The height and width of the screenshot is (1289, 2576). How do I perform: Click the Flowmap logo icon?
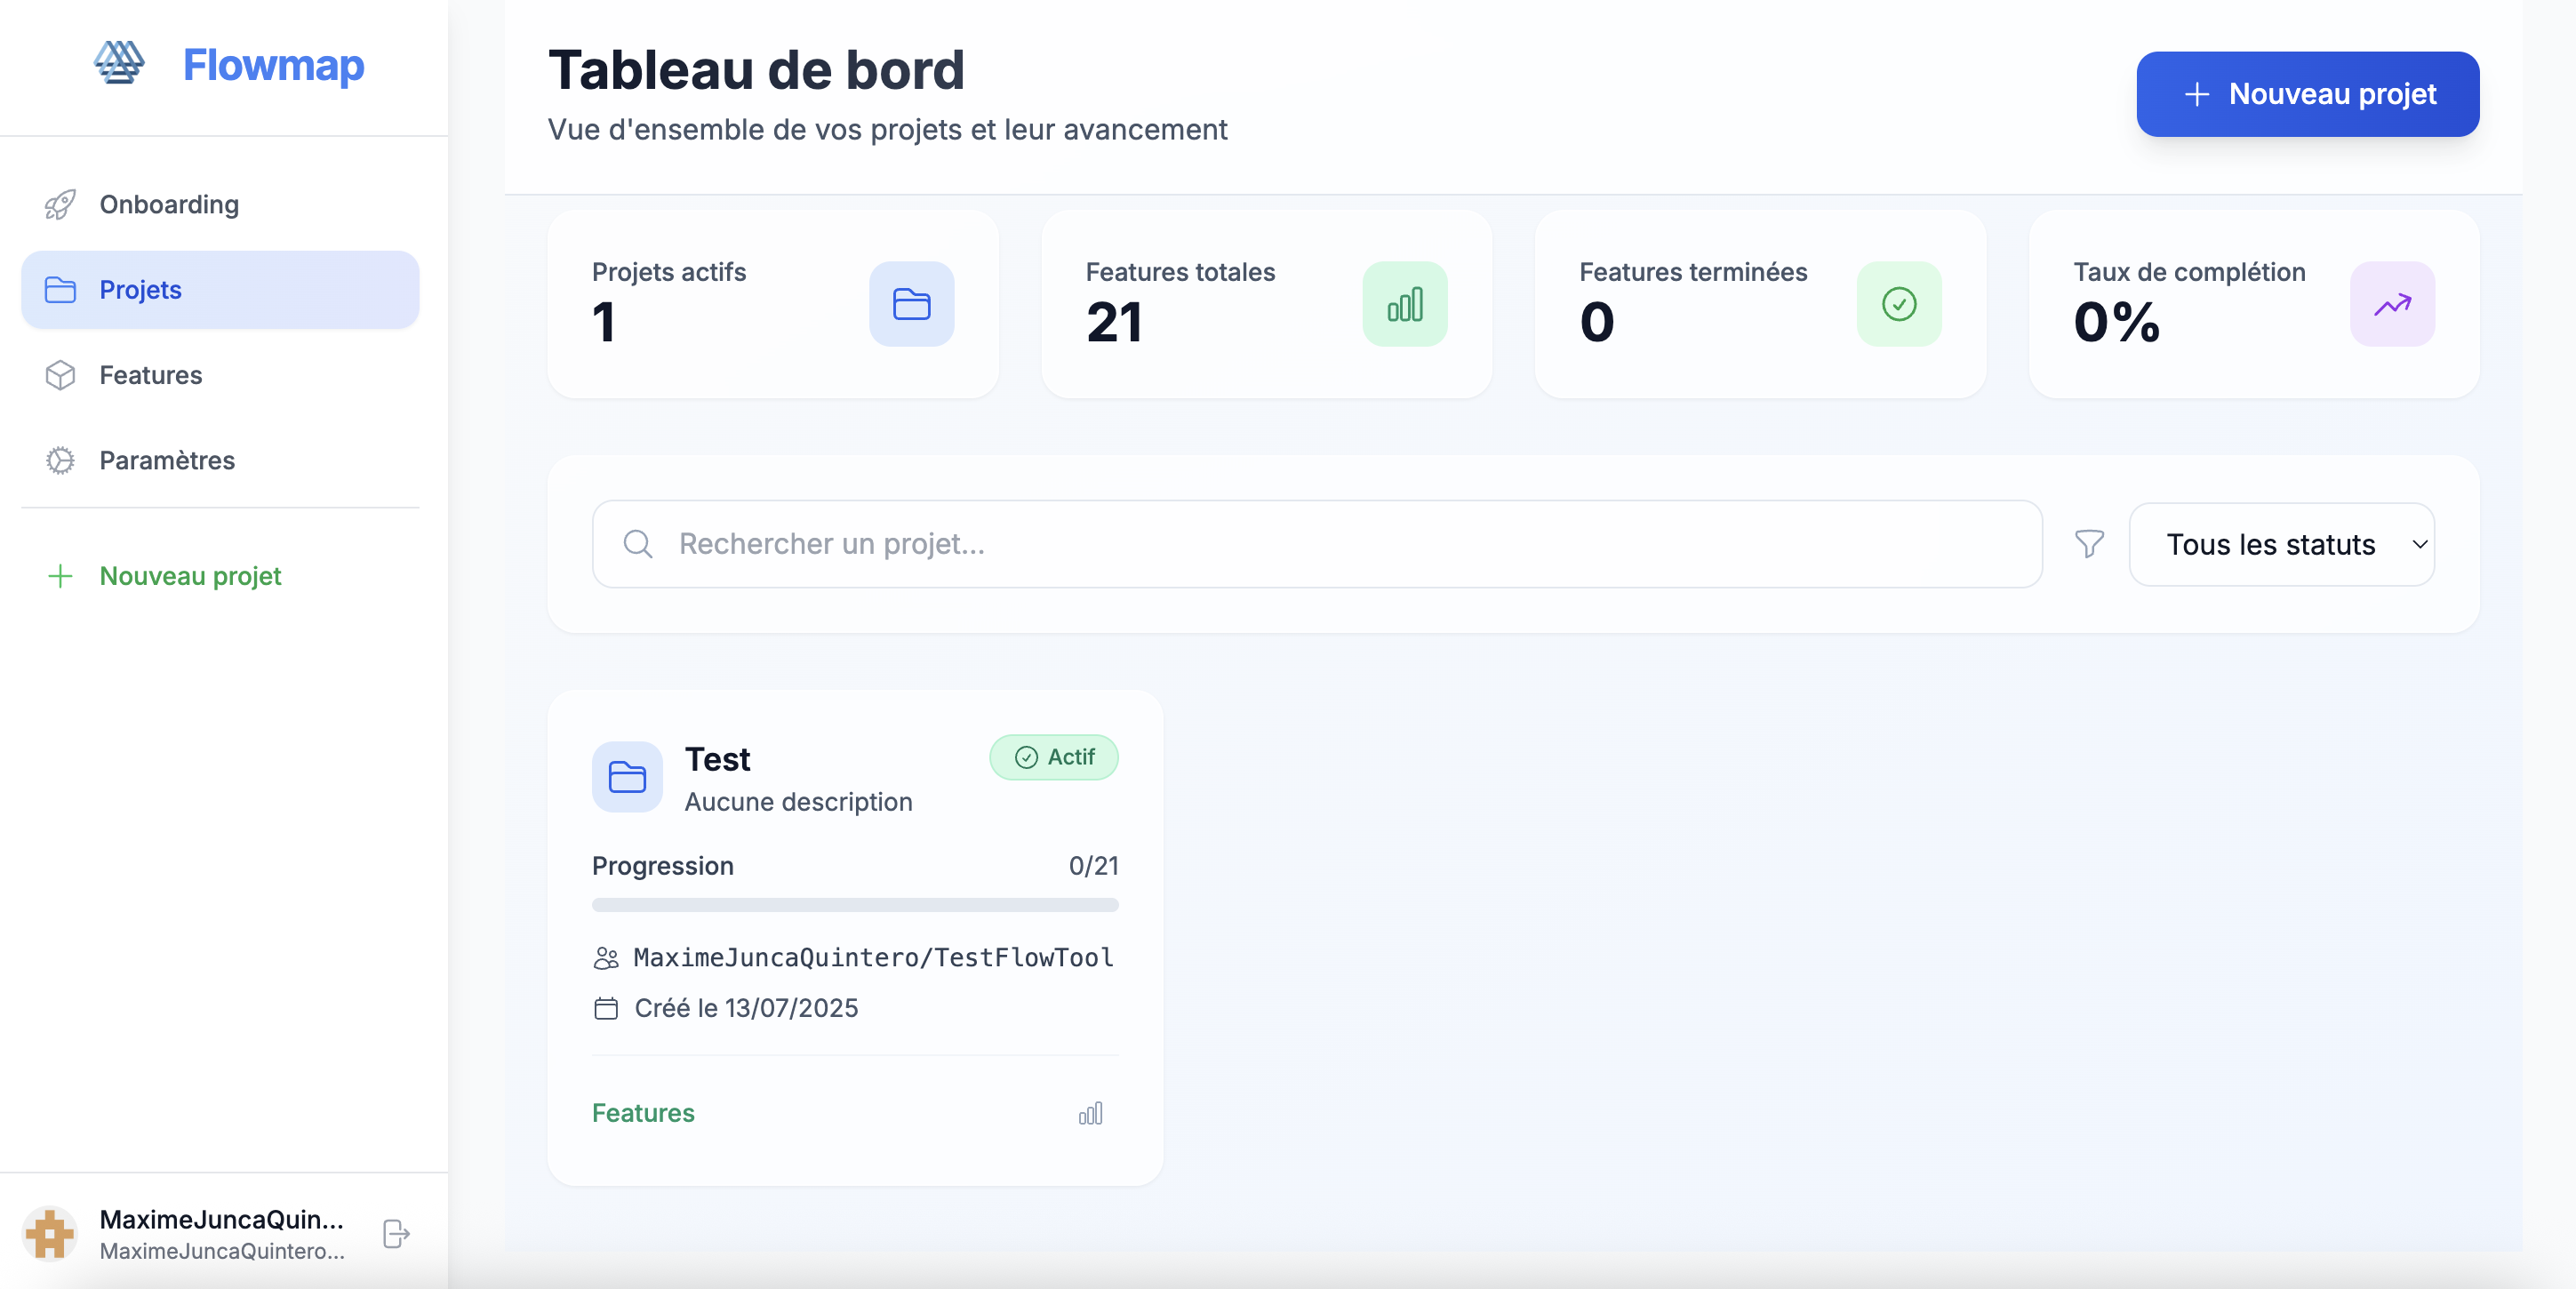pyautogui.click(x=119, y=64)
